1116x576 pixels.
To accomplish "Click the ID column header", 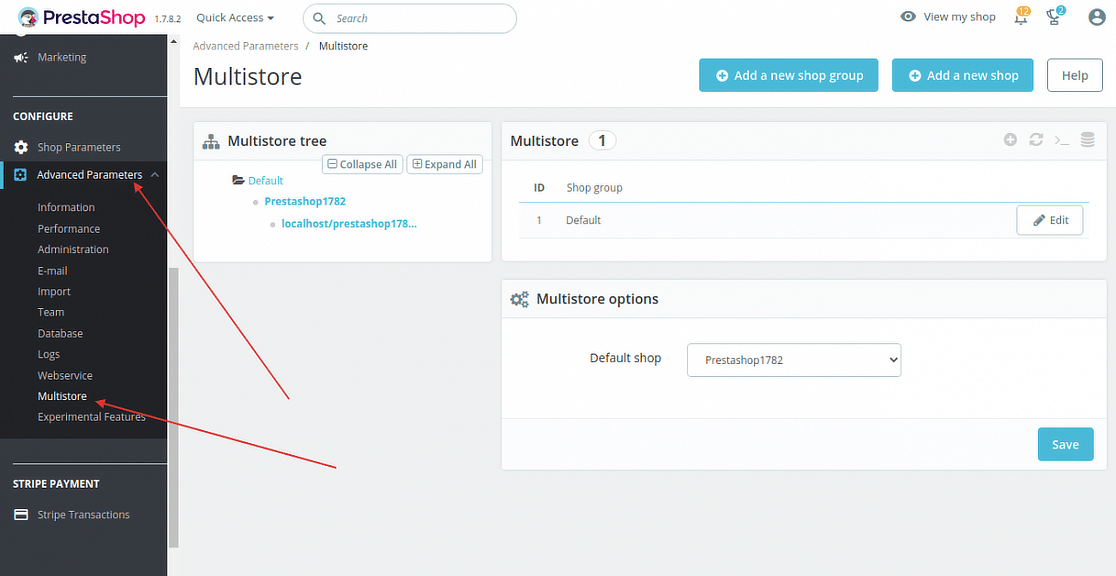I will pos(539,188).
